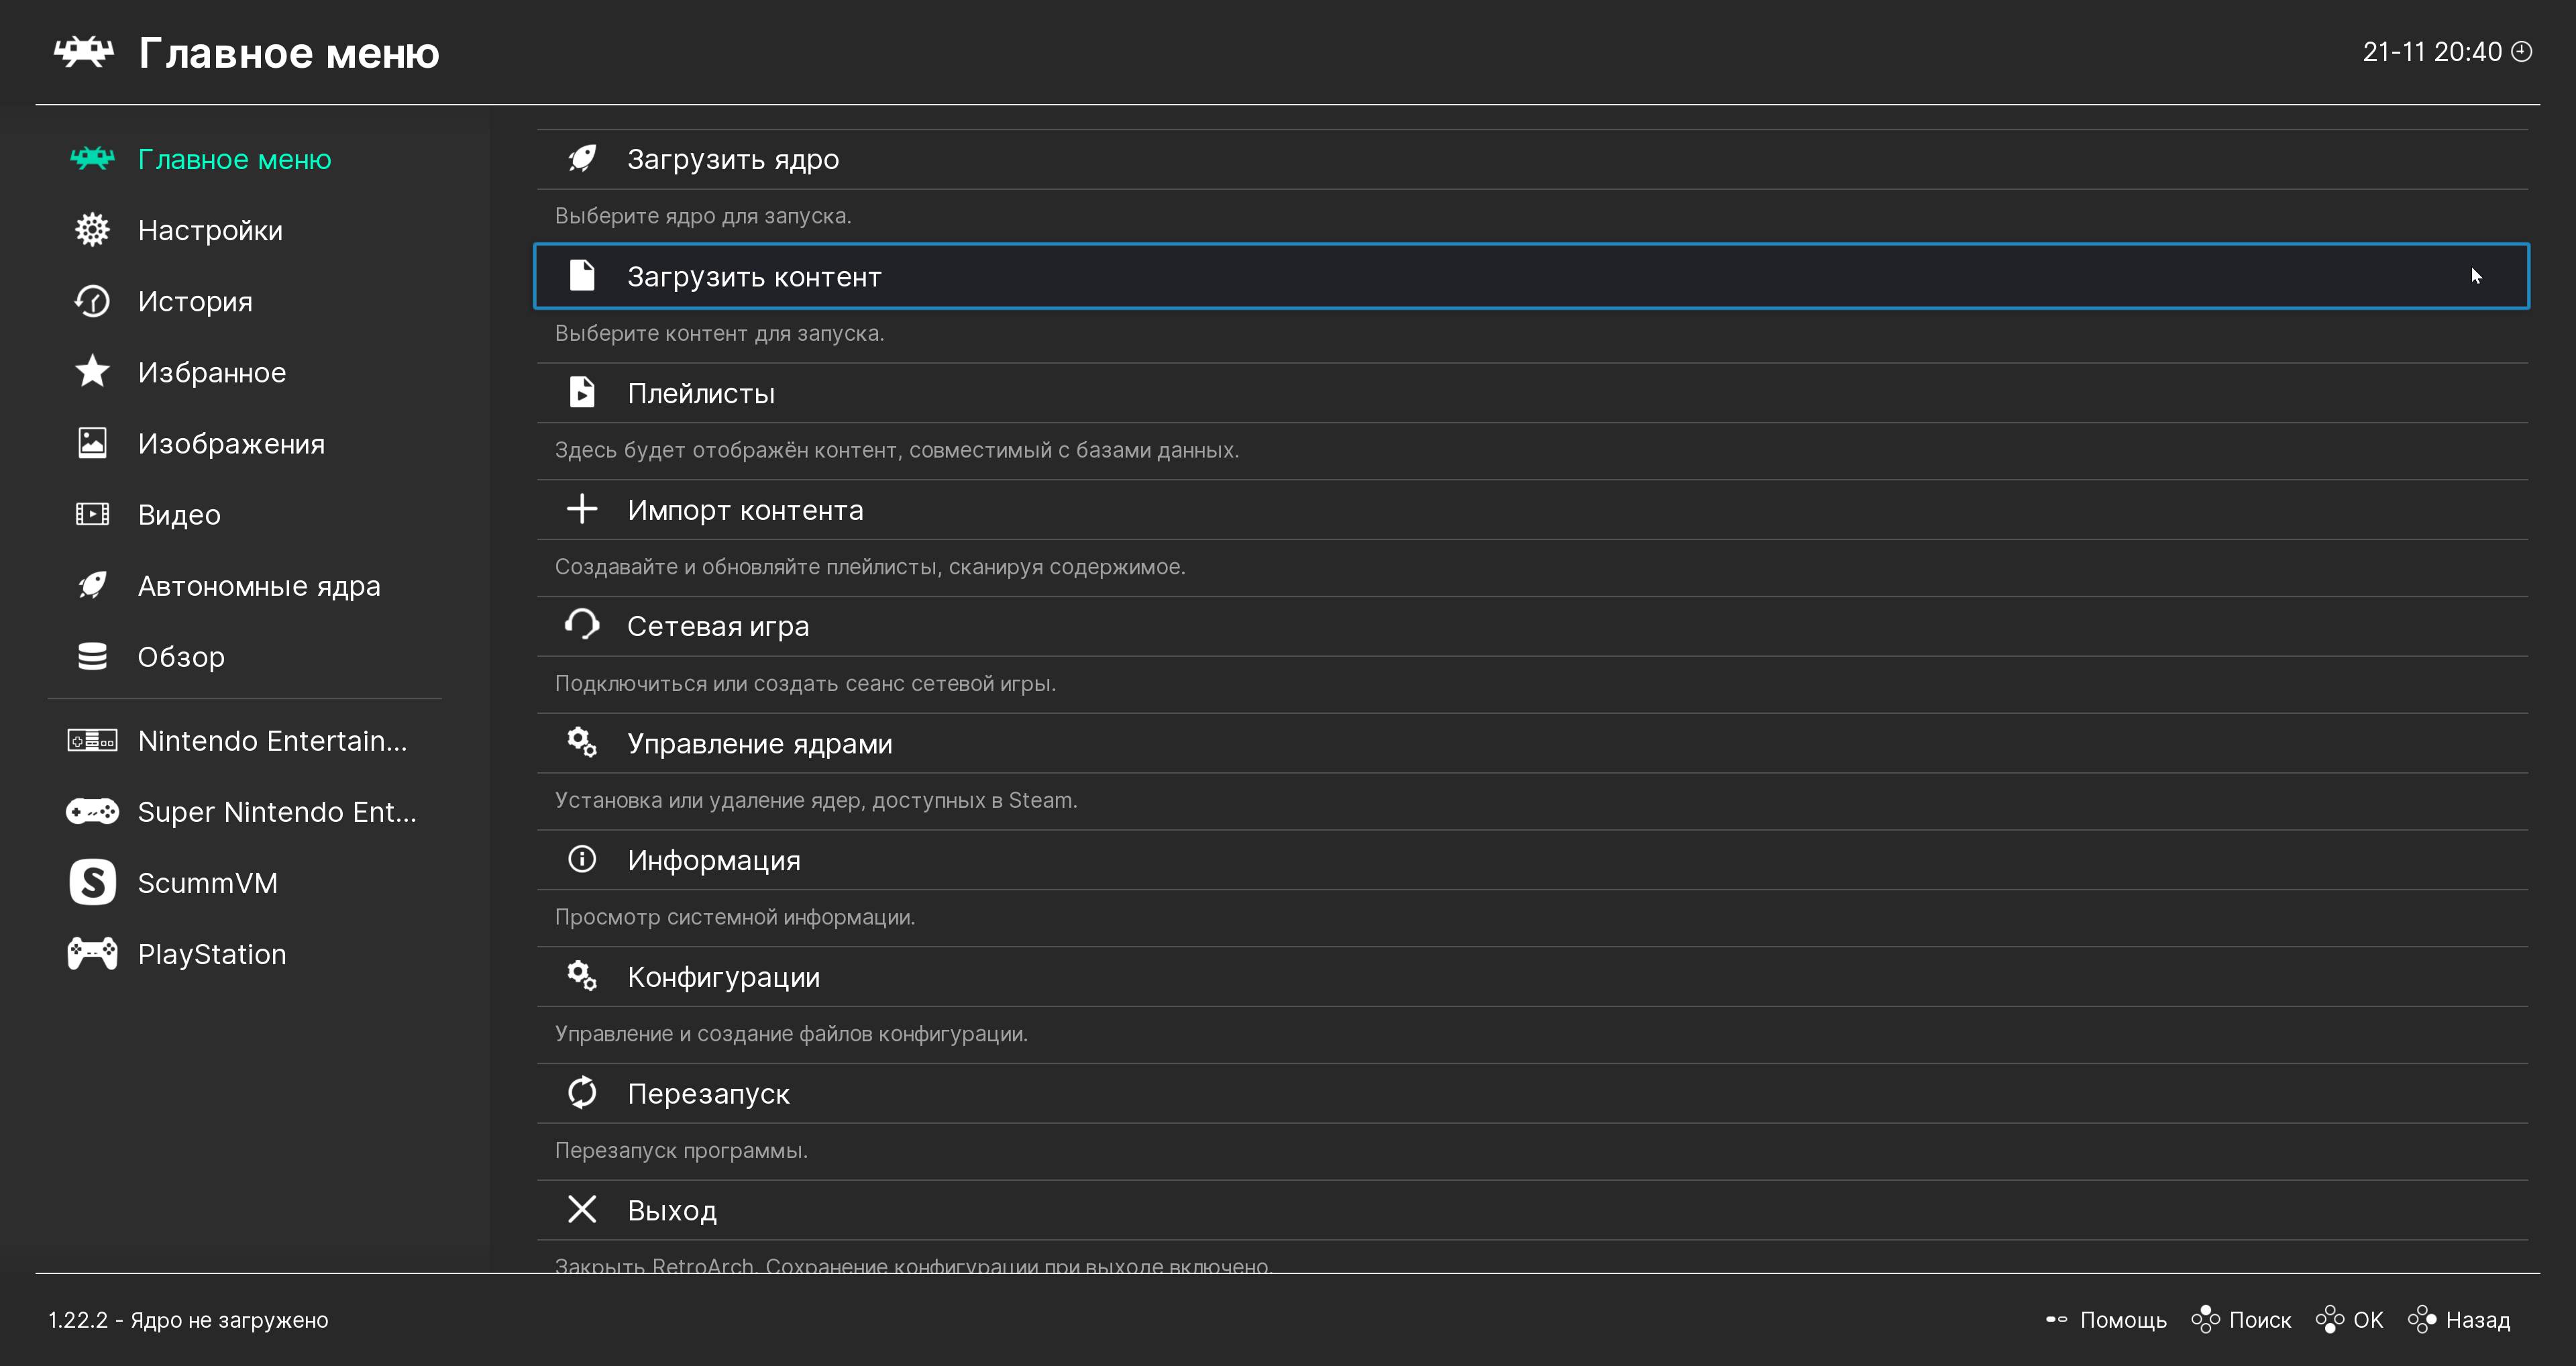Open the Nintendo Entertainment System playlist
Image resolution: width=2576 pixels, height=1366 pixels.
pyautogui.click(x=272, y=741)
